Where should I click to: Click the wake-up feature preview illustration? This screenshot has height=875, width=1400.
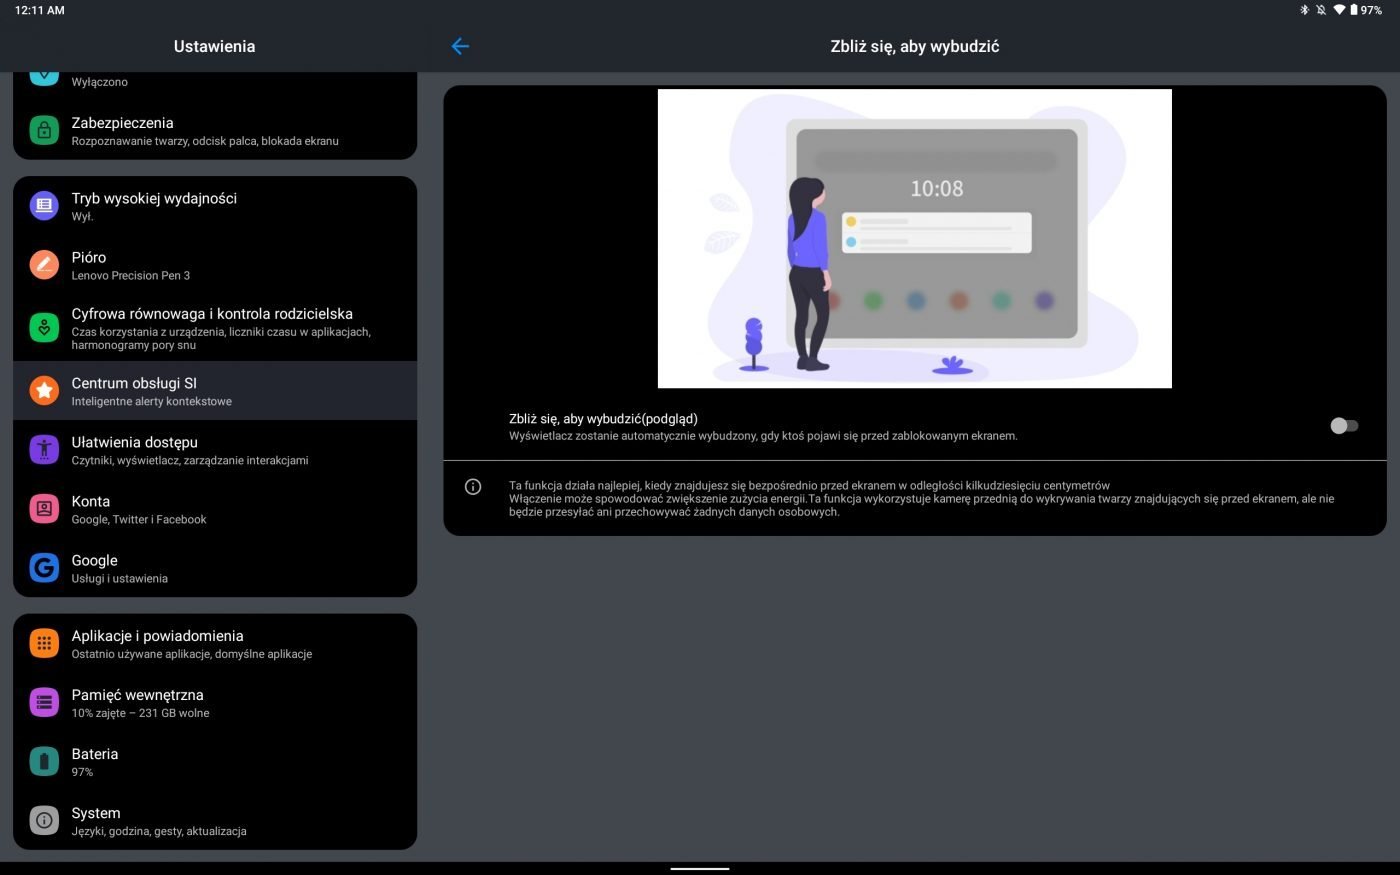(x=914, y=238)
